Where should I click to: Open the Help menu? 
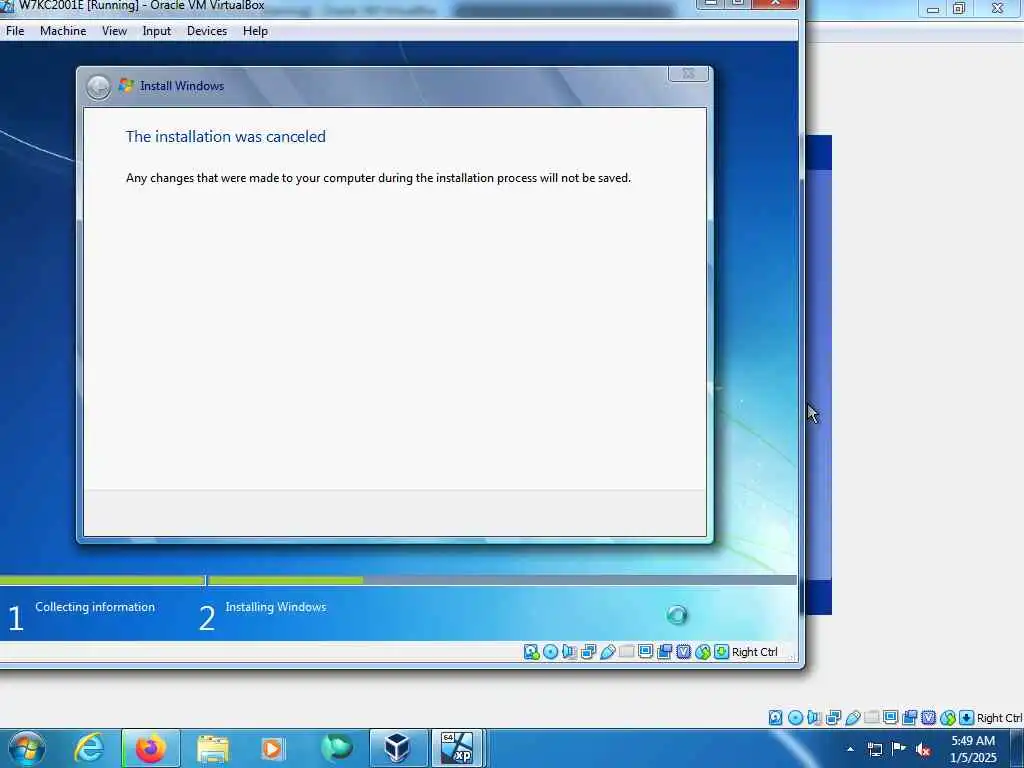tap(255, 31)
